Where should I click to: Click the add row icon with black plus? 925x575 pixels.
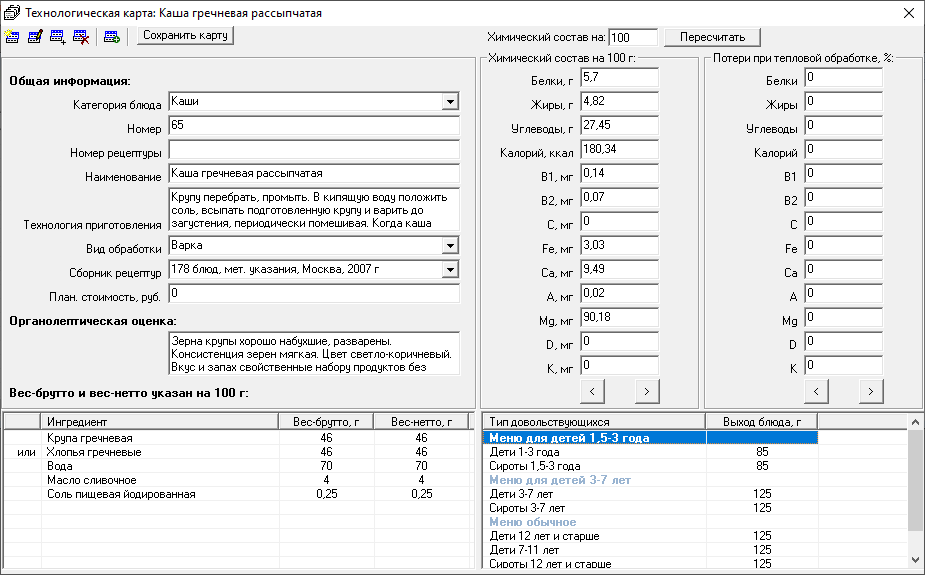coord(58,36)
